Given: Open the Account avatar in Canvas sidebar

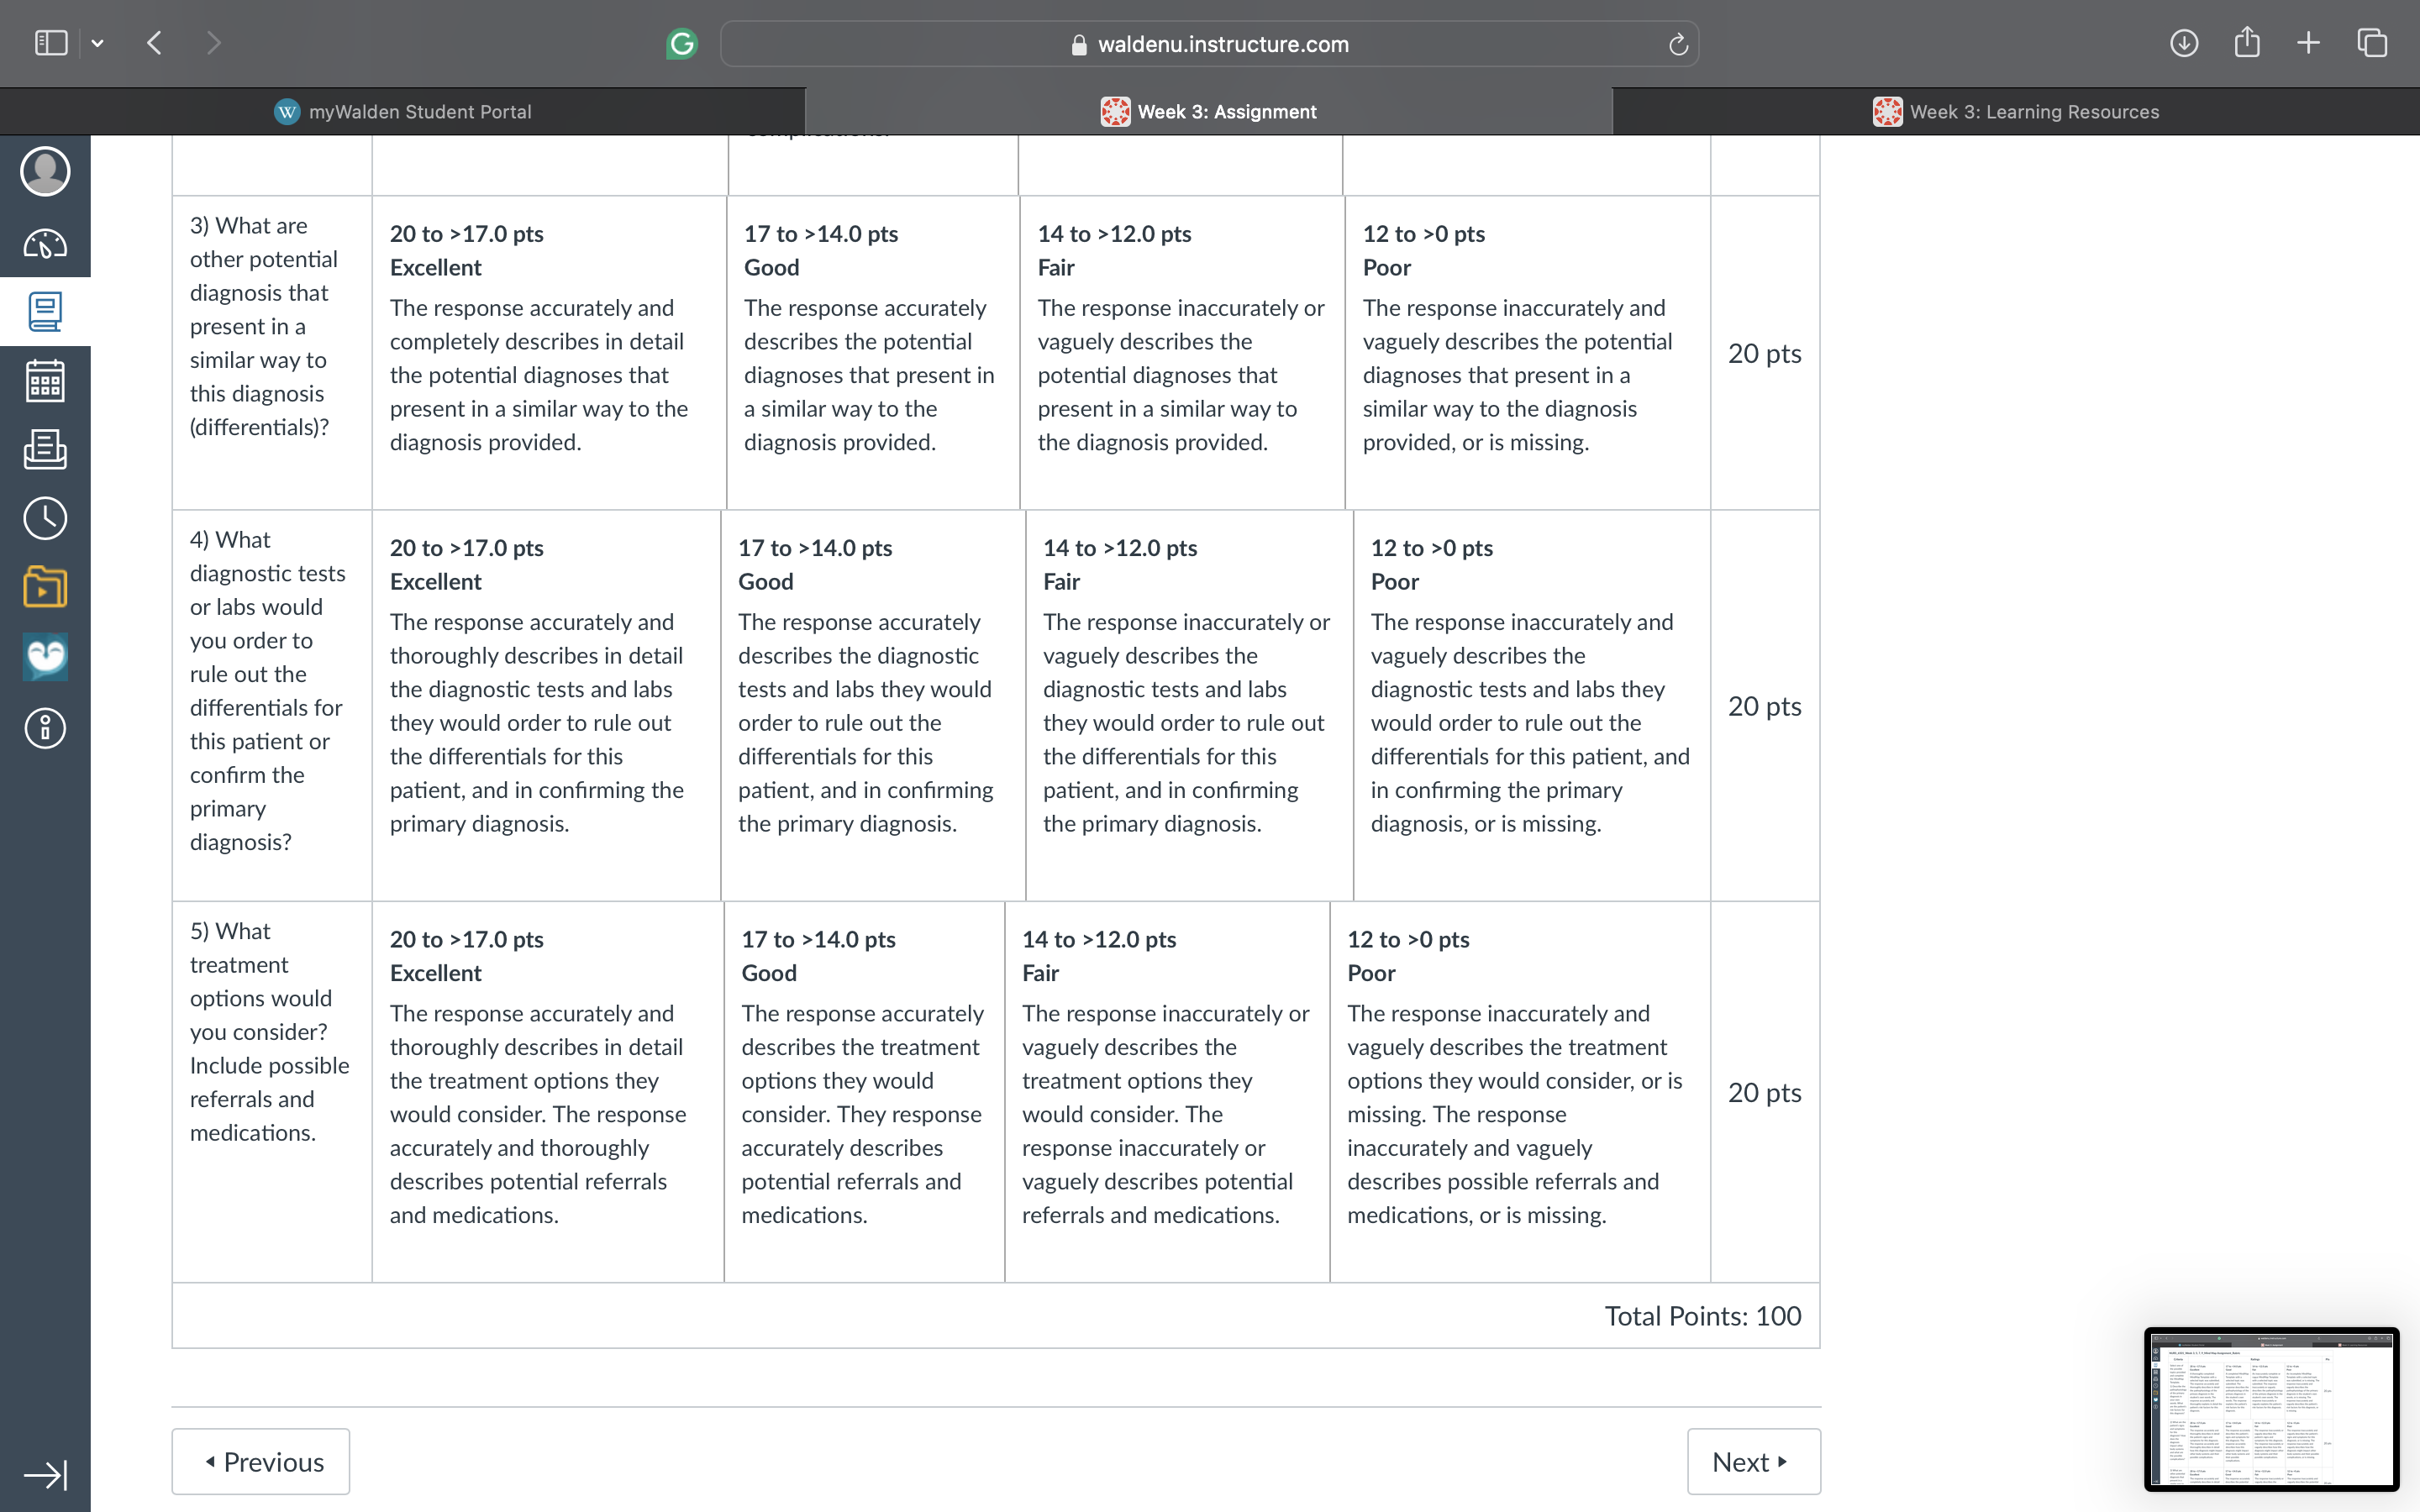Looking at the screenshot, I should [45, 171].
